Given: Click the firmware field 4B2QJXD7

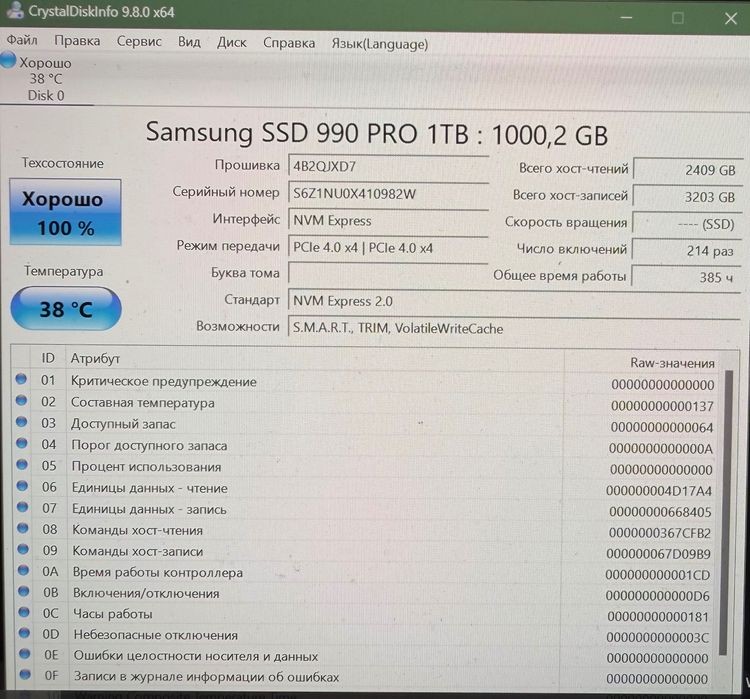Looking at the screenshot, I should click(x=388, y=166).
